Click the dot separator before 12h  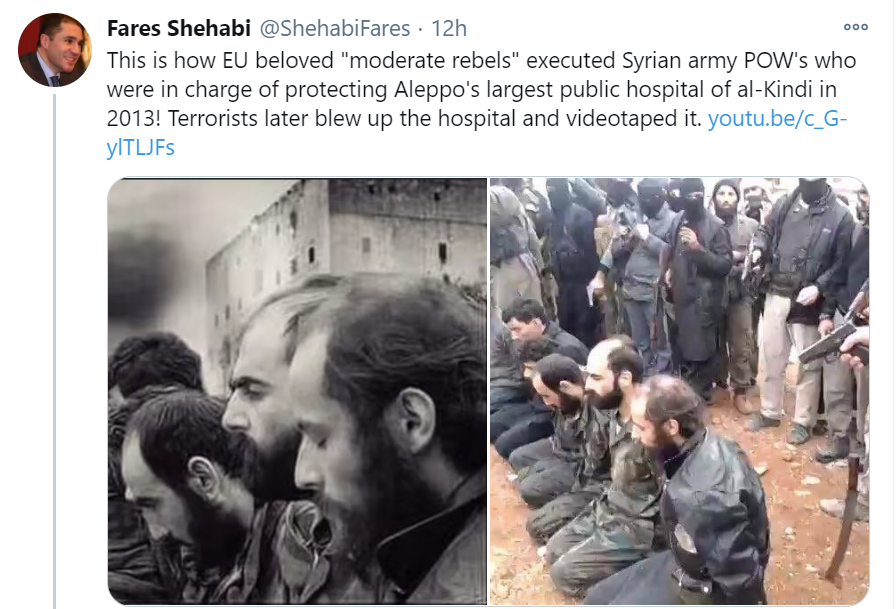point(421,29)
